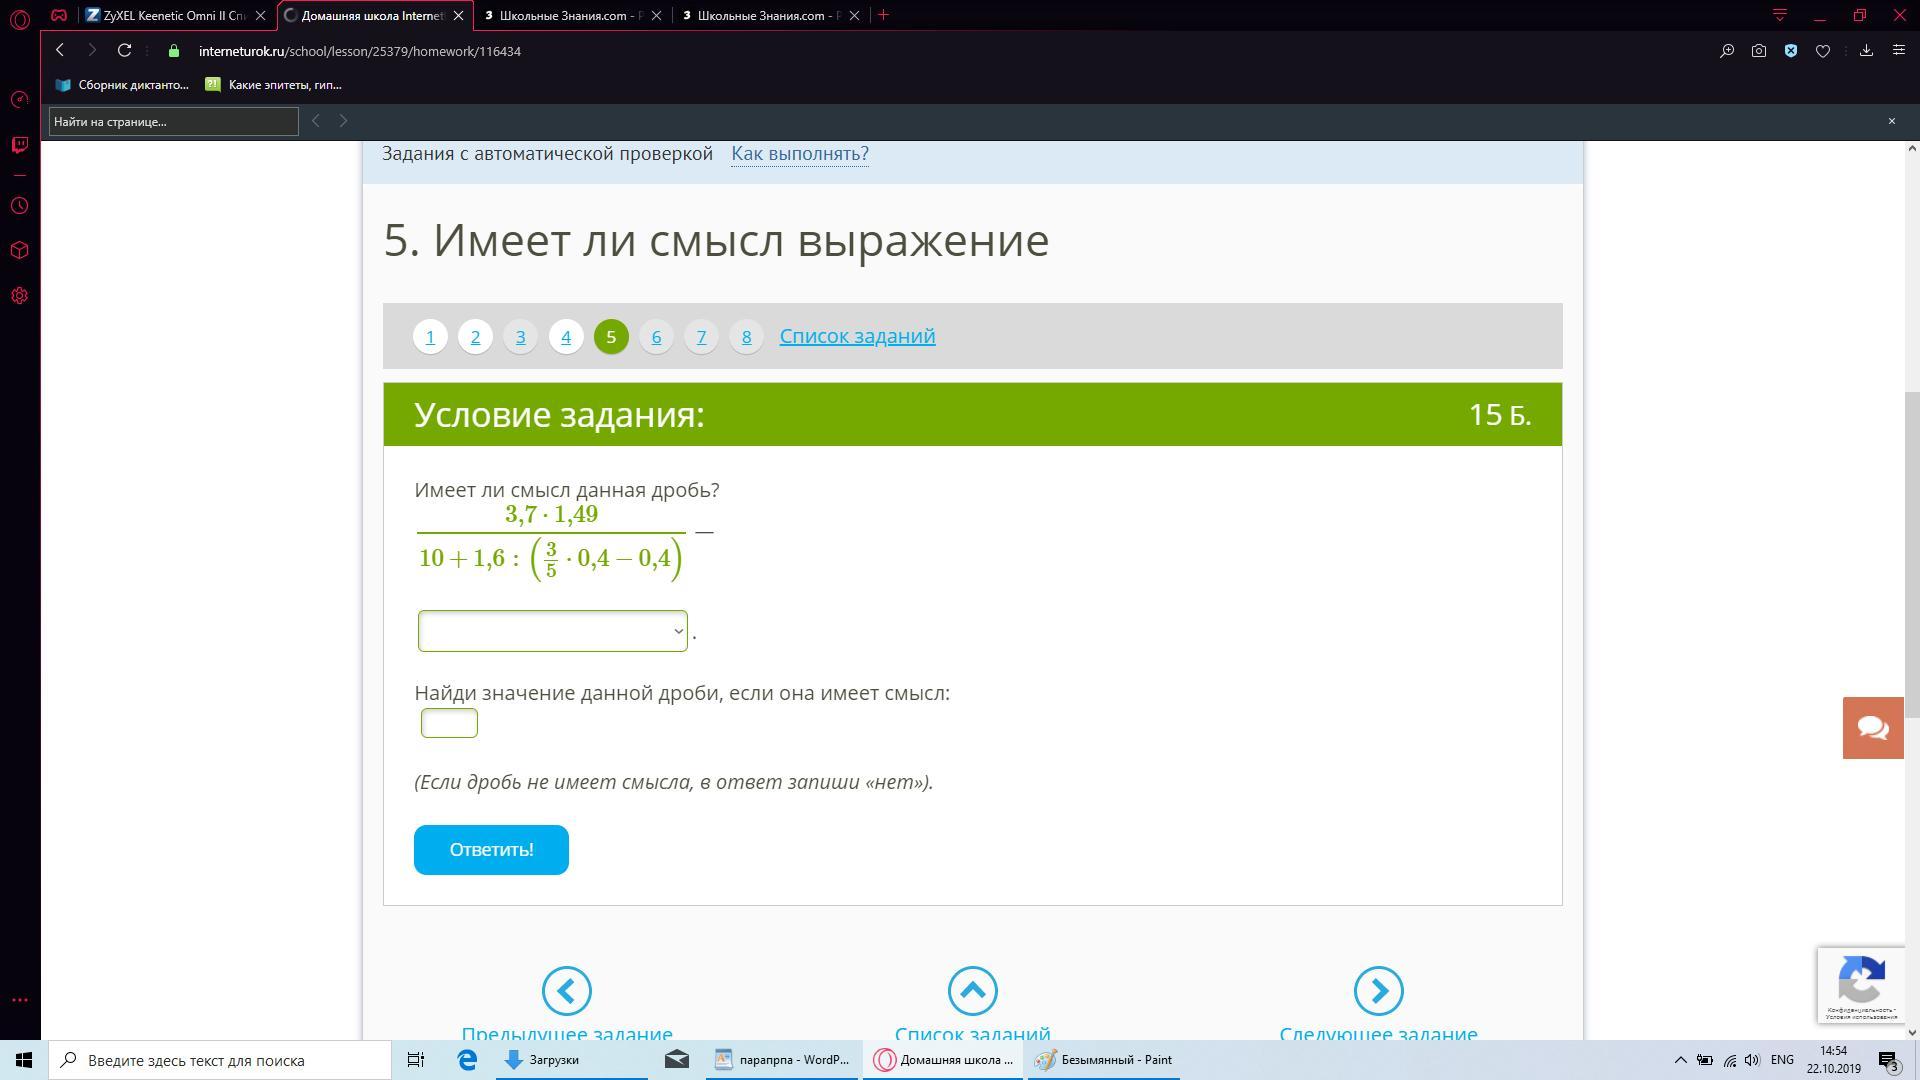Screen dimensions: 1920x1080
Task: Open the Как выполнять? link
Action: point(799,154)
